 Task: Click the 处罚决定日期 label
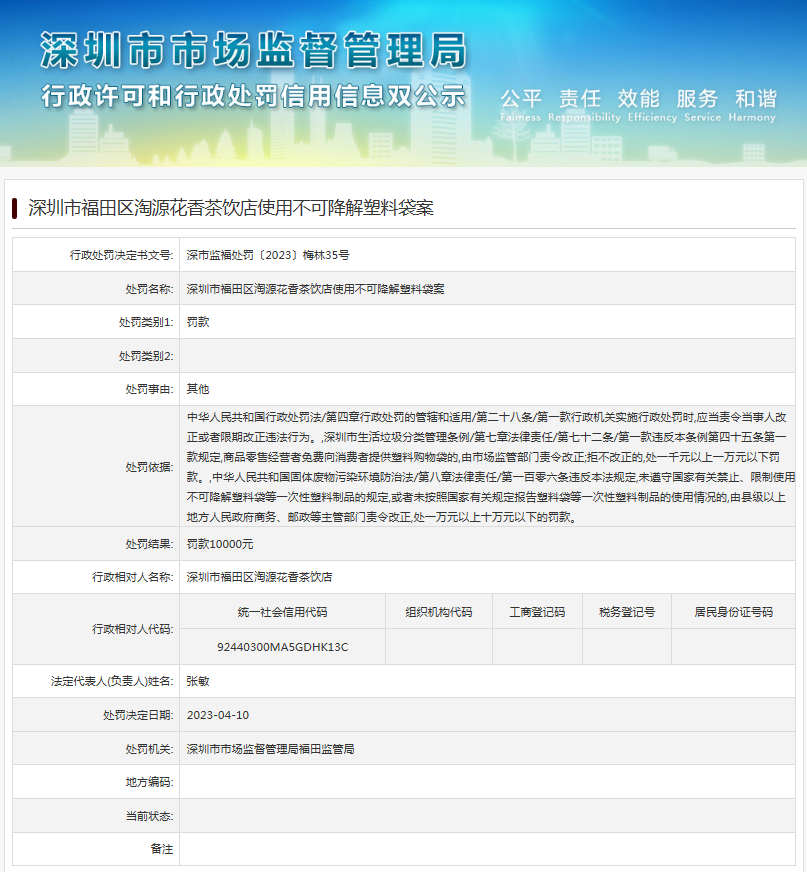[138, 715]
